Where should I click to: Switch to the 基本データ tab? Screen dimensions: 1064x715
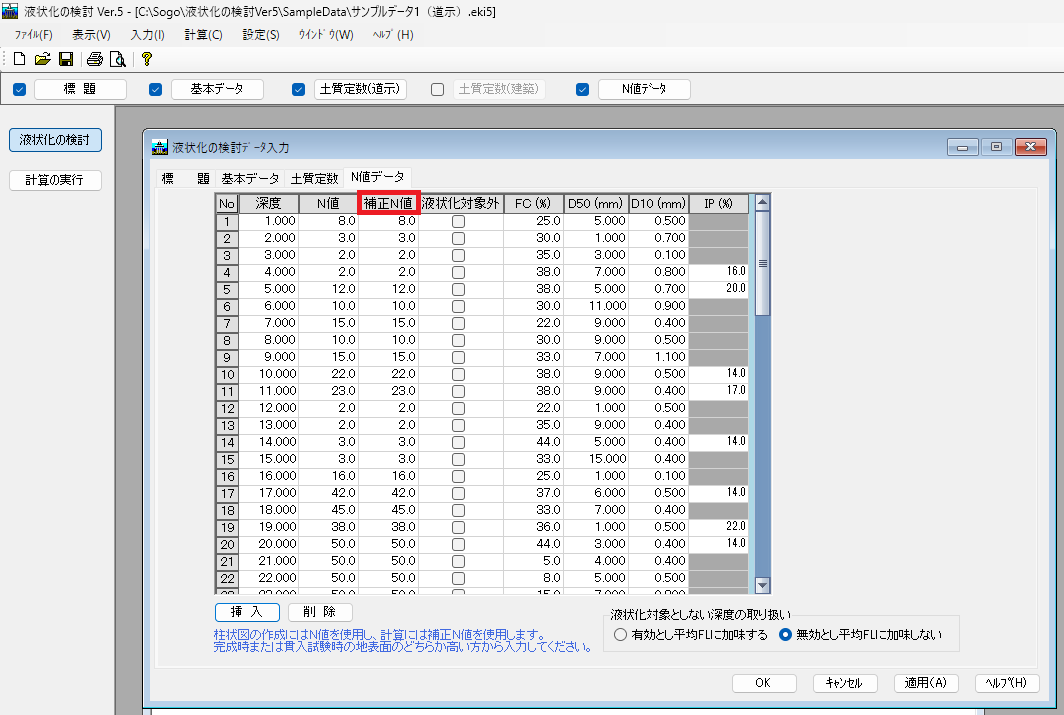[x=250, y=179]
